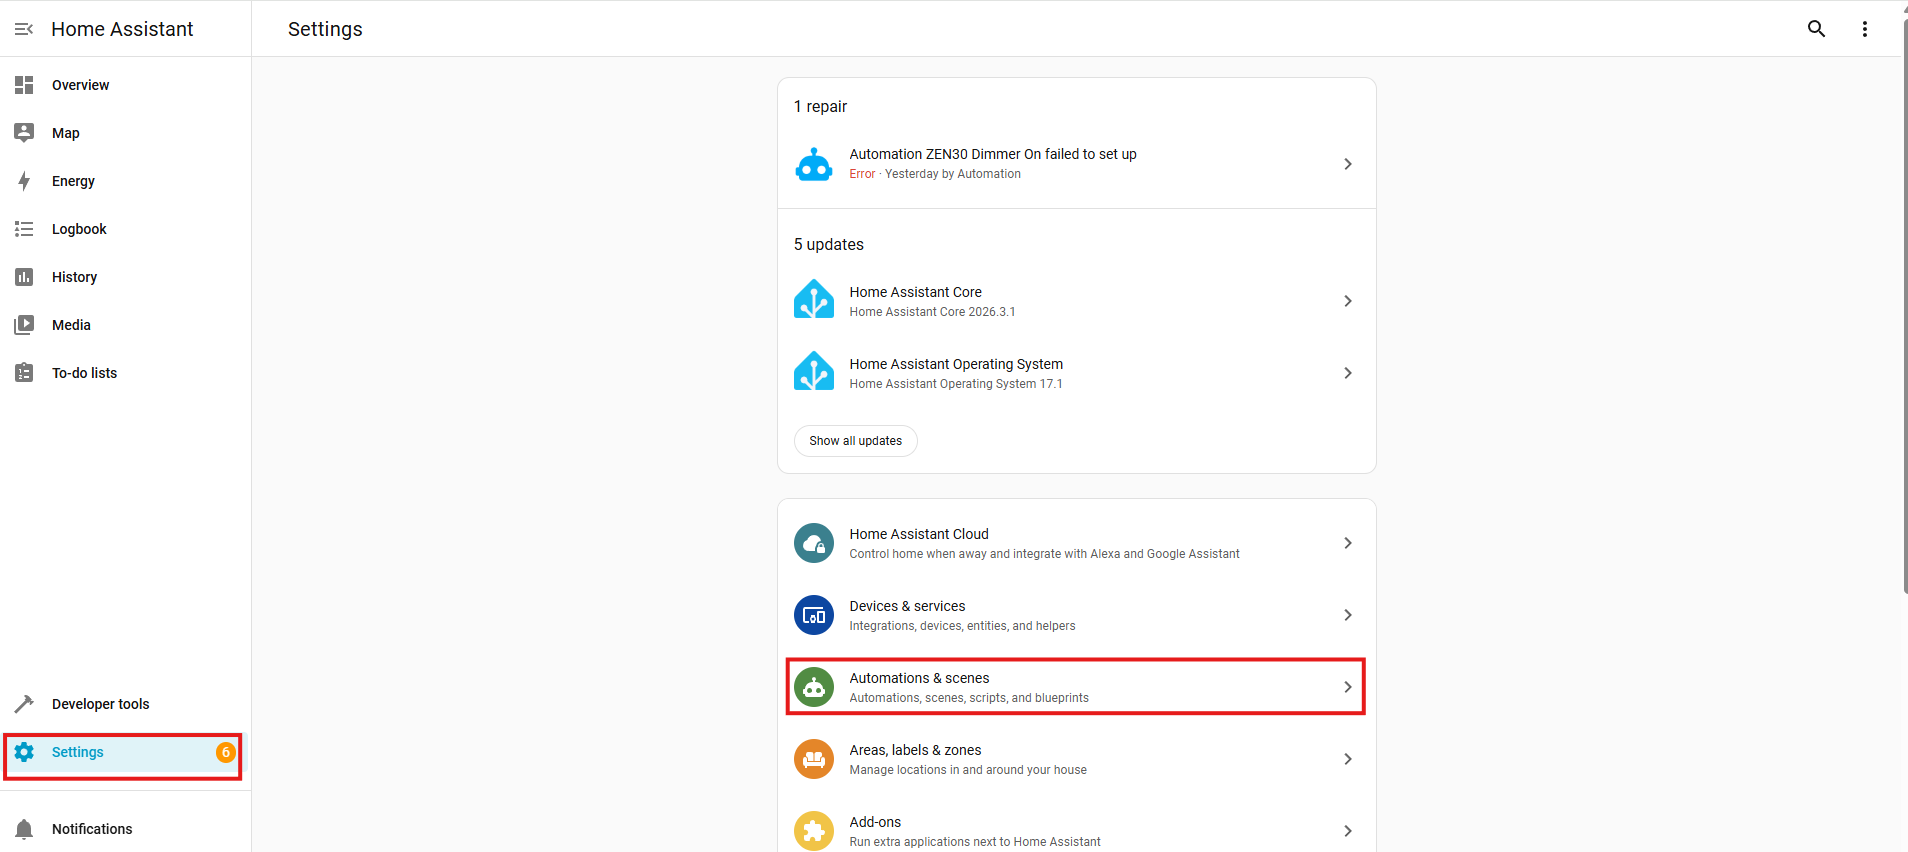Open the Add-ons row chevron
This screenshot has width=1908, height=852.
(x=1348, y=831)
